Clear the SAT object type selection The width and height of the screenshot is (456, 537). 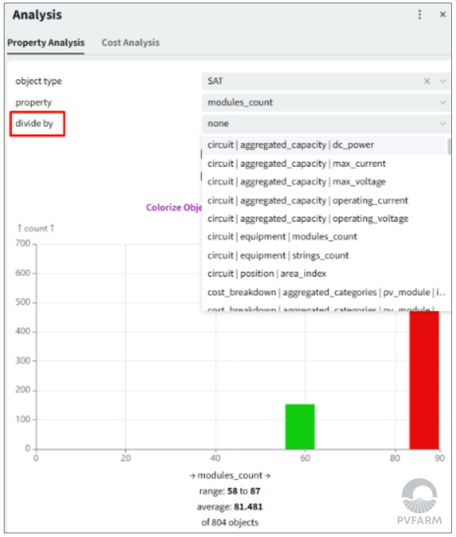tap(427, 81)
